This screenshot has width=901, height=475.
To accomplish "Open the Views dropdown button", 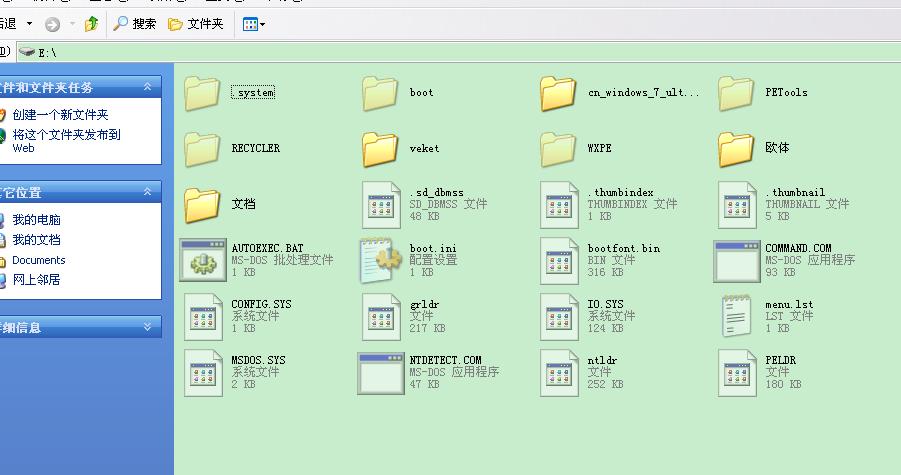I will (253, 24).
